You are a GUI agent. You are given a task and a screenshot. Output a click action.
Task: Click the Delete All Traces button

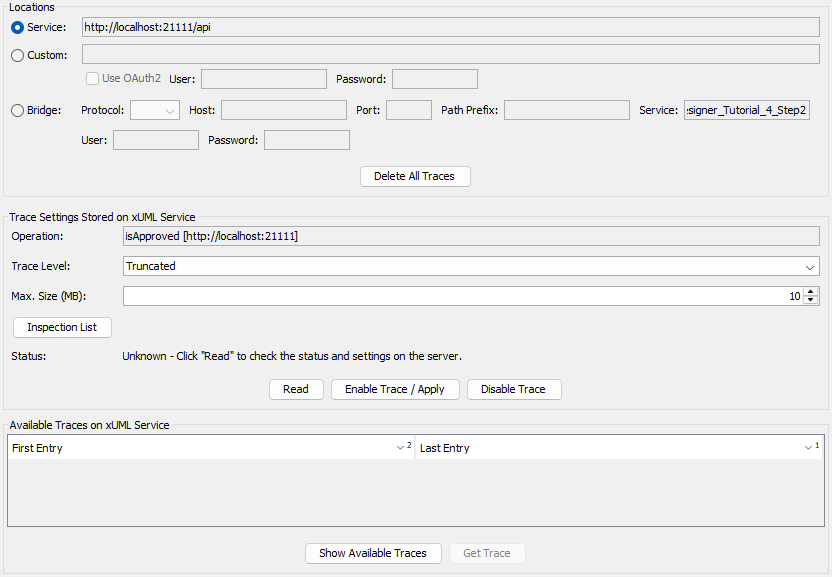click(414, 176)
